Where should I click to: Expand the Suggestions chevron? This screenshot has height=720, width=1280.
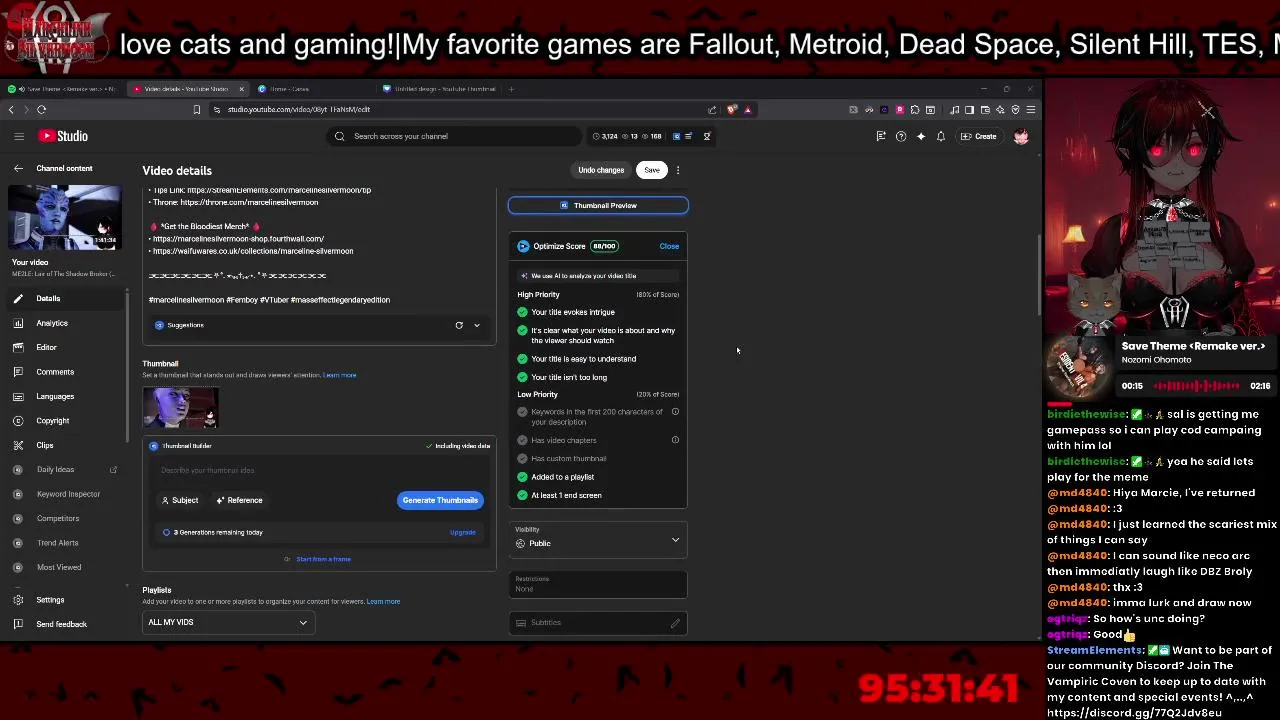tap(477, 325)
